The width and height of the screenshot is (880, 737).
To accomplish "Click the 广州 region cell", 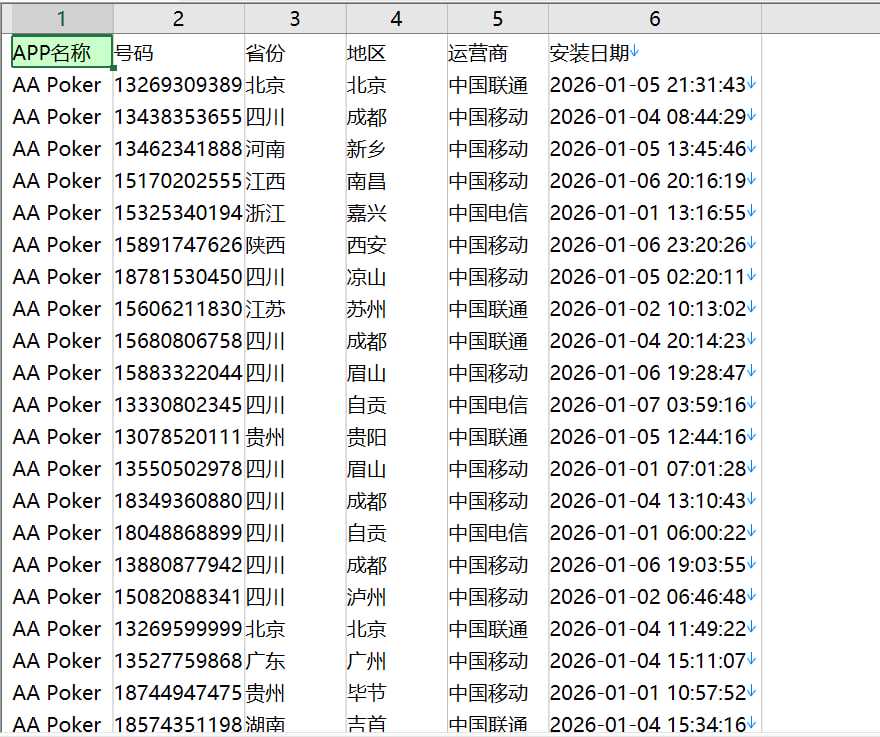I will [396, 661].
